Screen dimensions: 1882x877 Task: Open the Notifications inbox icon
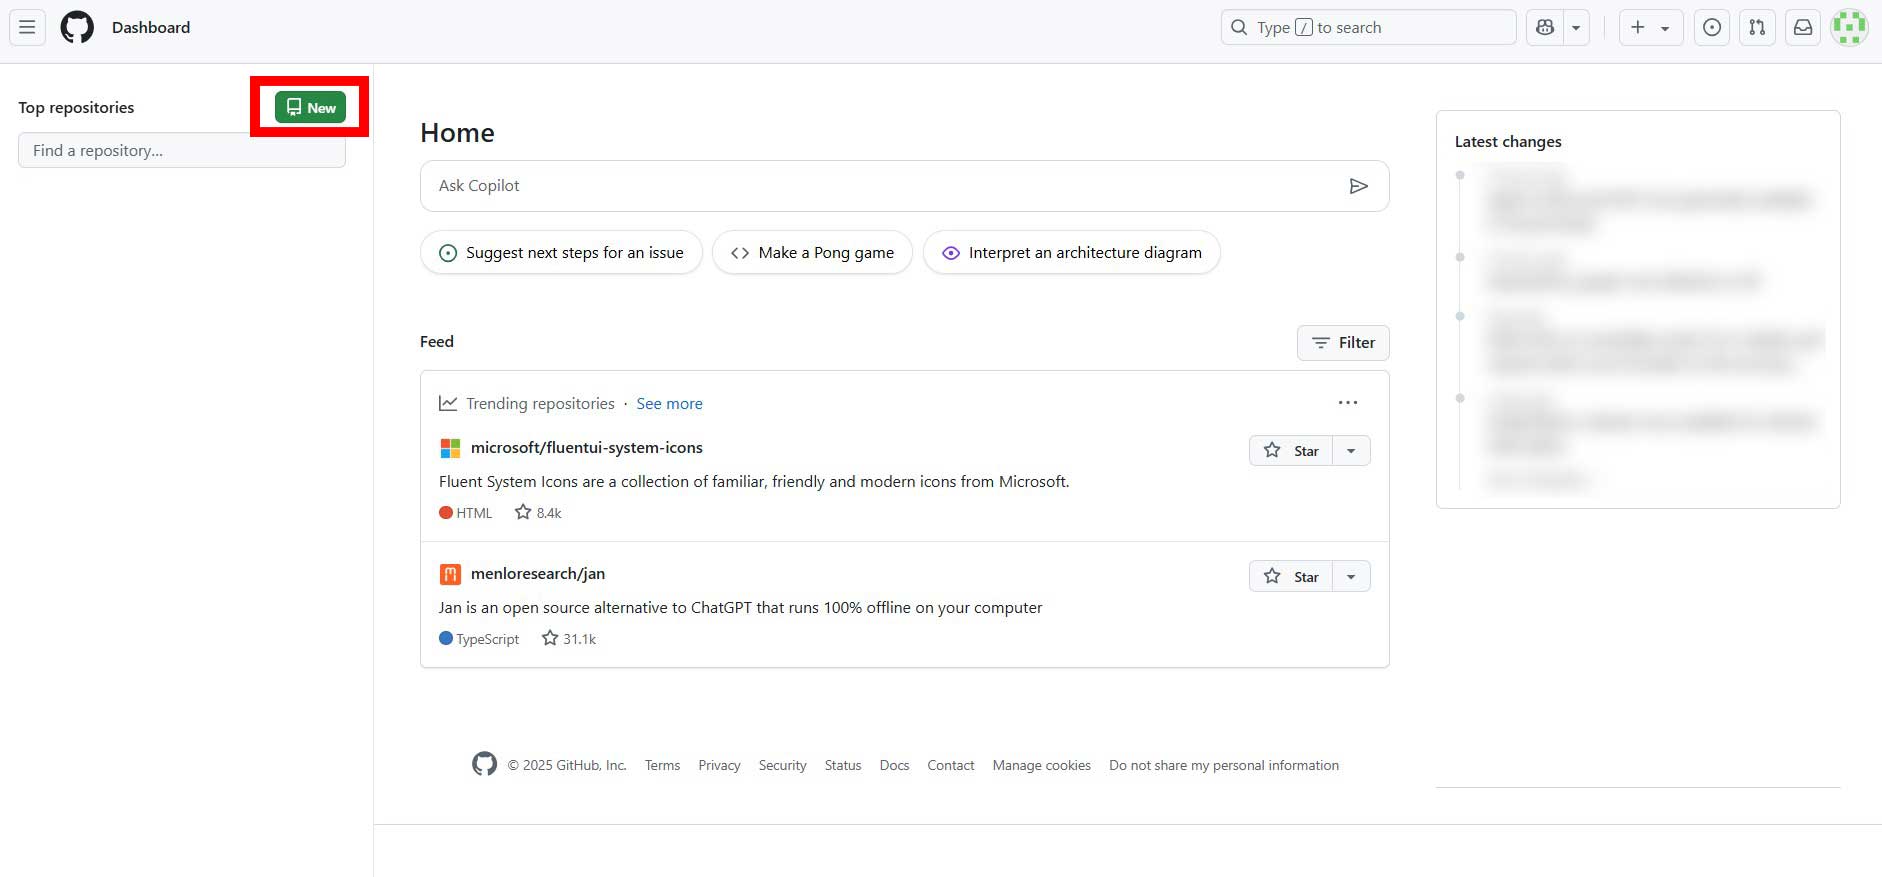tap(1803, 27)
